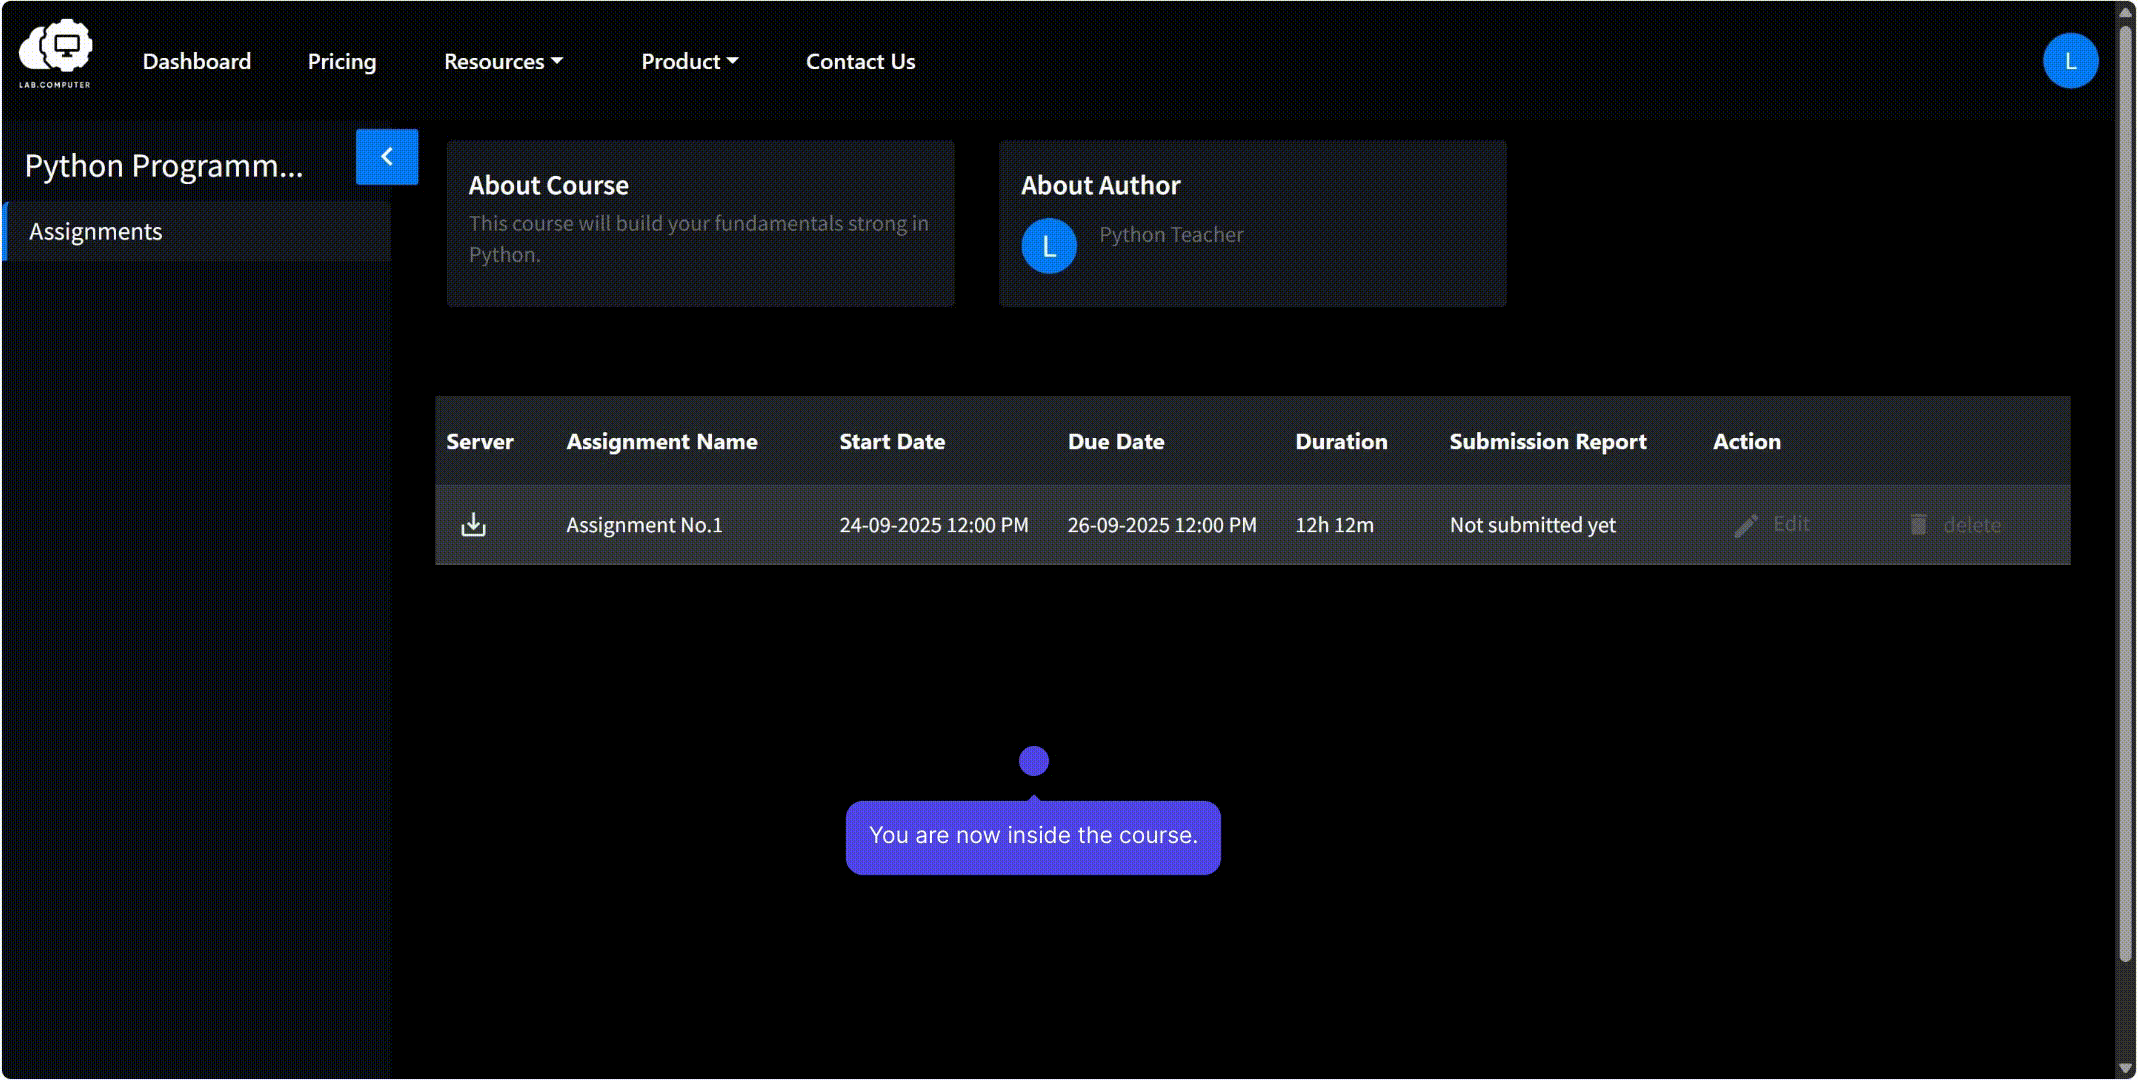Click the pencil edit icon
Image resolution: width=2138 pixels, height=1080 pixels.
click(x=1746, y=526)
